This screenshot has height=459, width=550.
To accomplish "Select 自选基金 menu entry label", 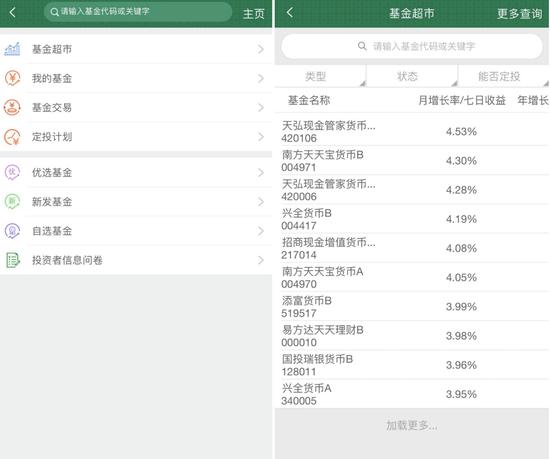I will (52, 231).
